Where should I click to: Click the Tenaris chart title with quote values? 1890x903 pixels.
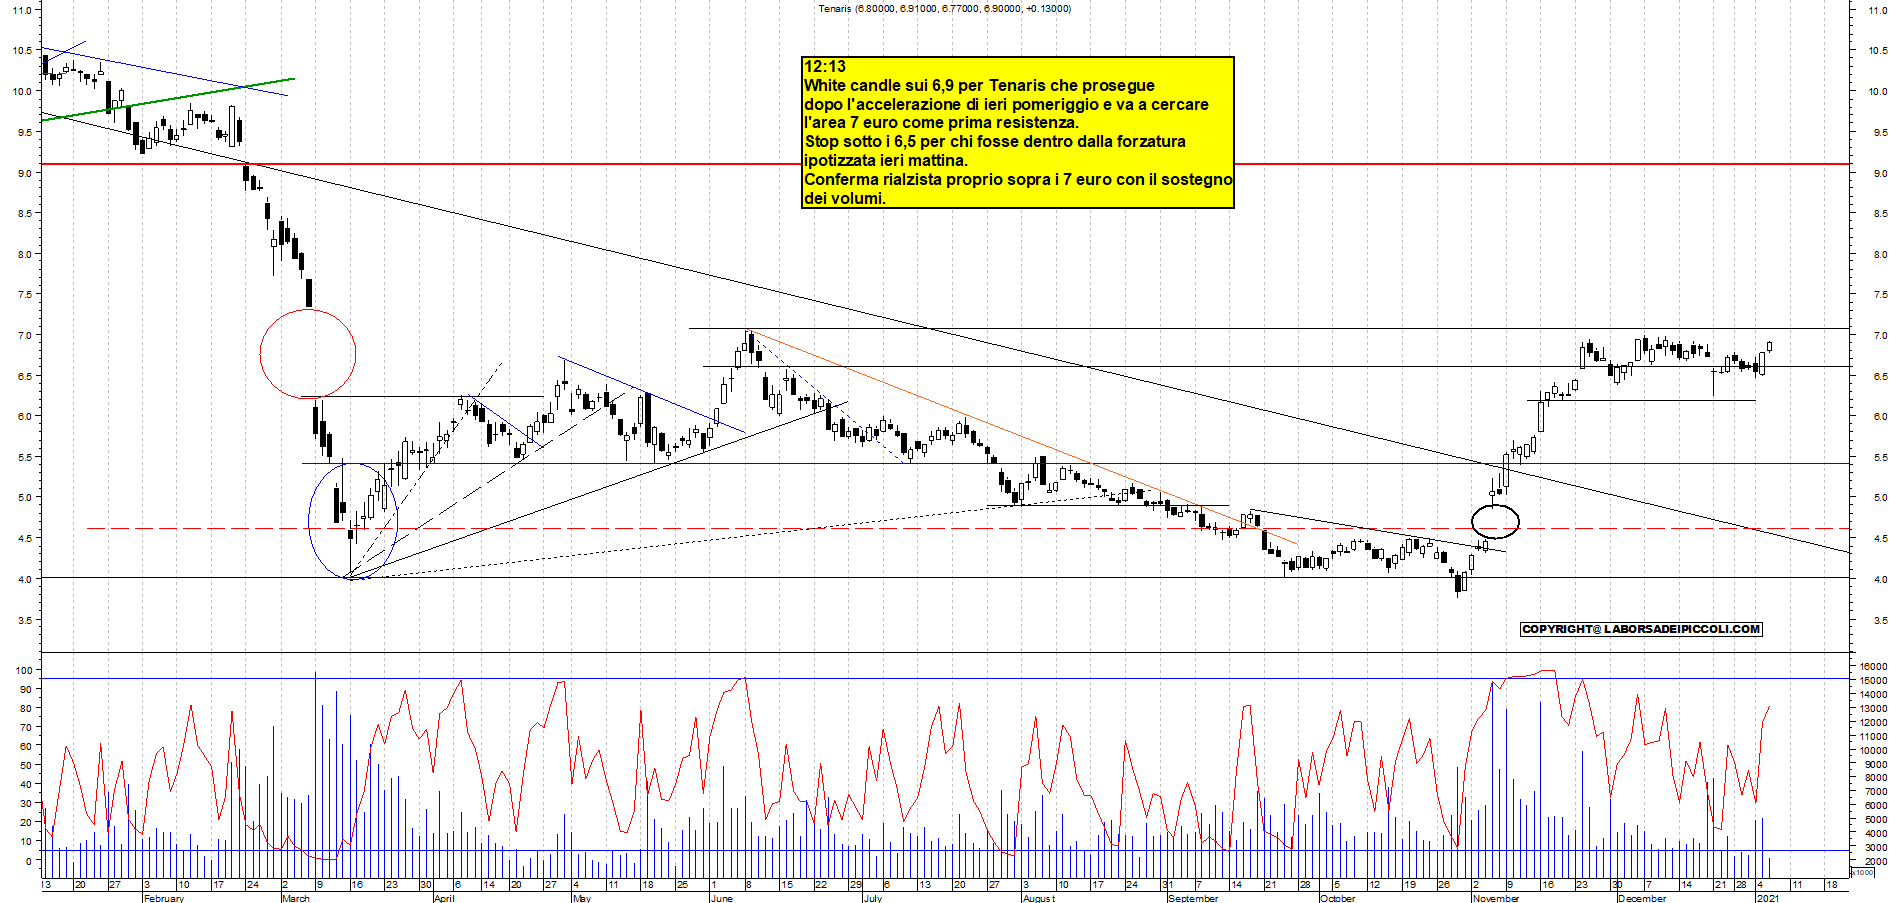tap(944, 9)
